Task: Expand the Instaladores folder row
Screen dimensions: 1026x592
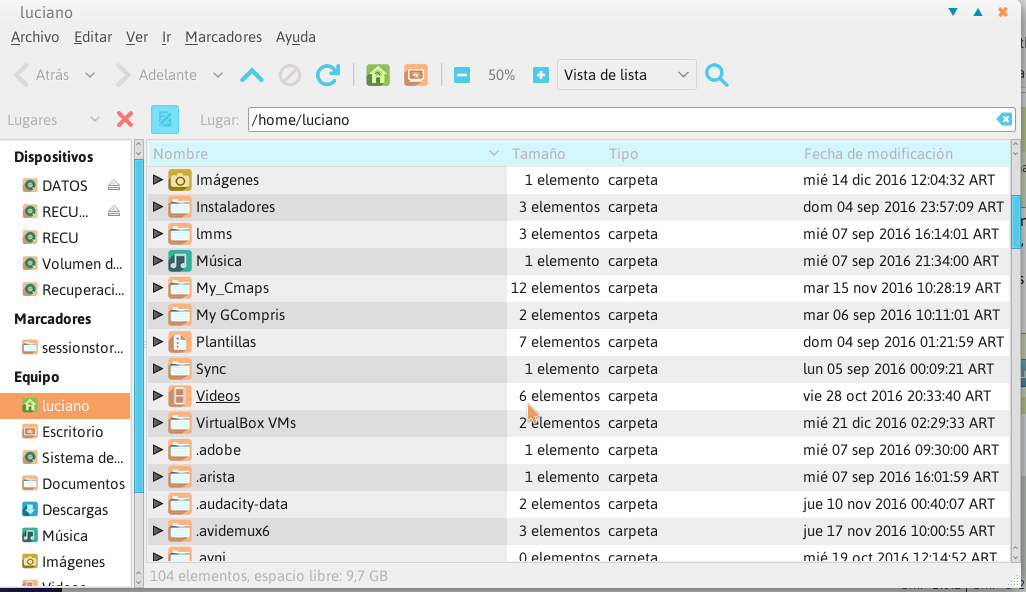Action: pyautogui.click(x=158, y=207)
